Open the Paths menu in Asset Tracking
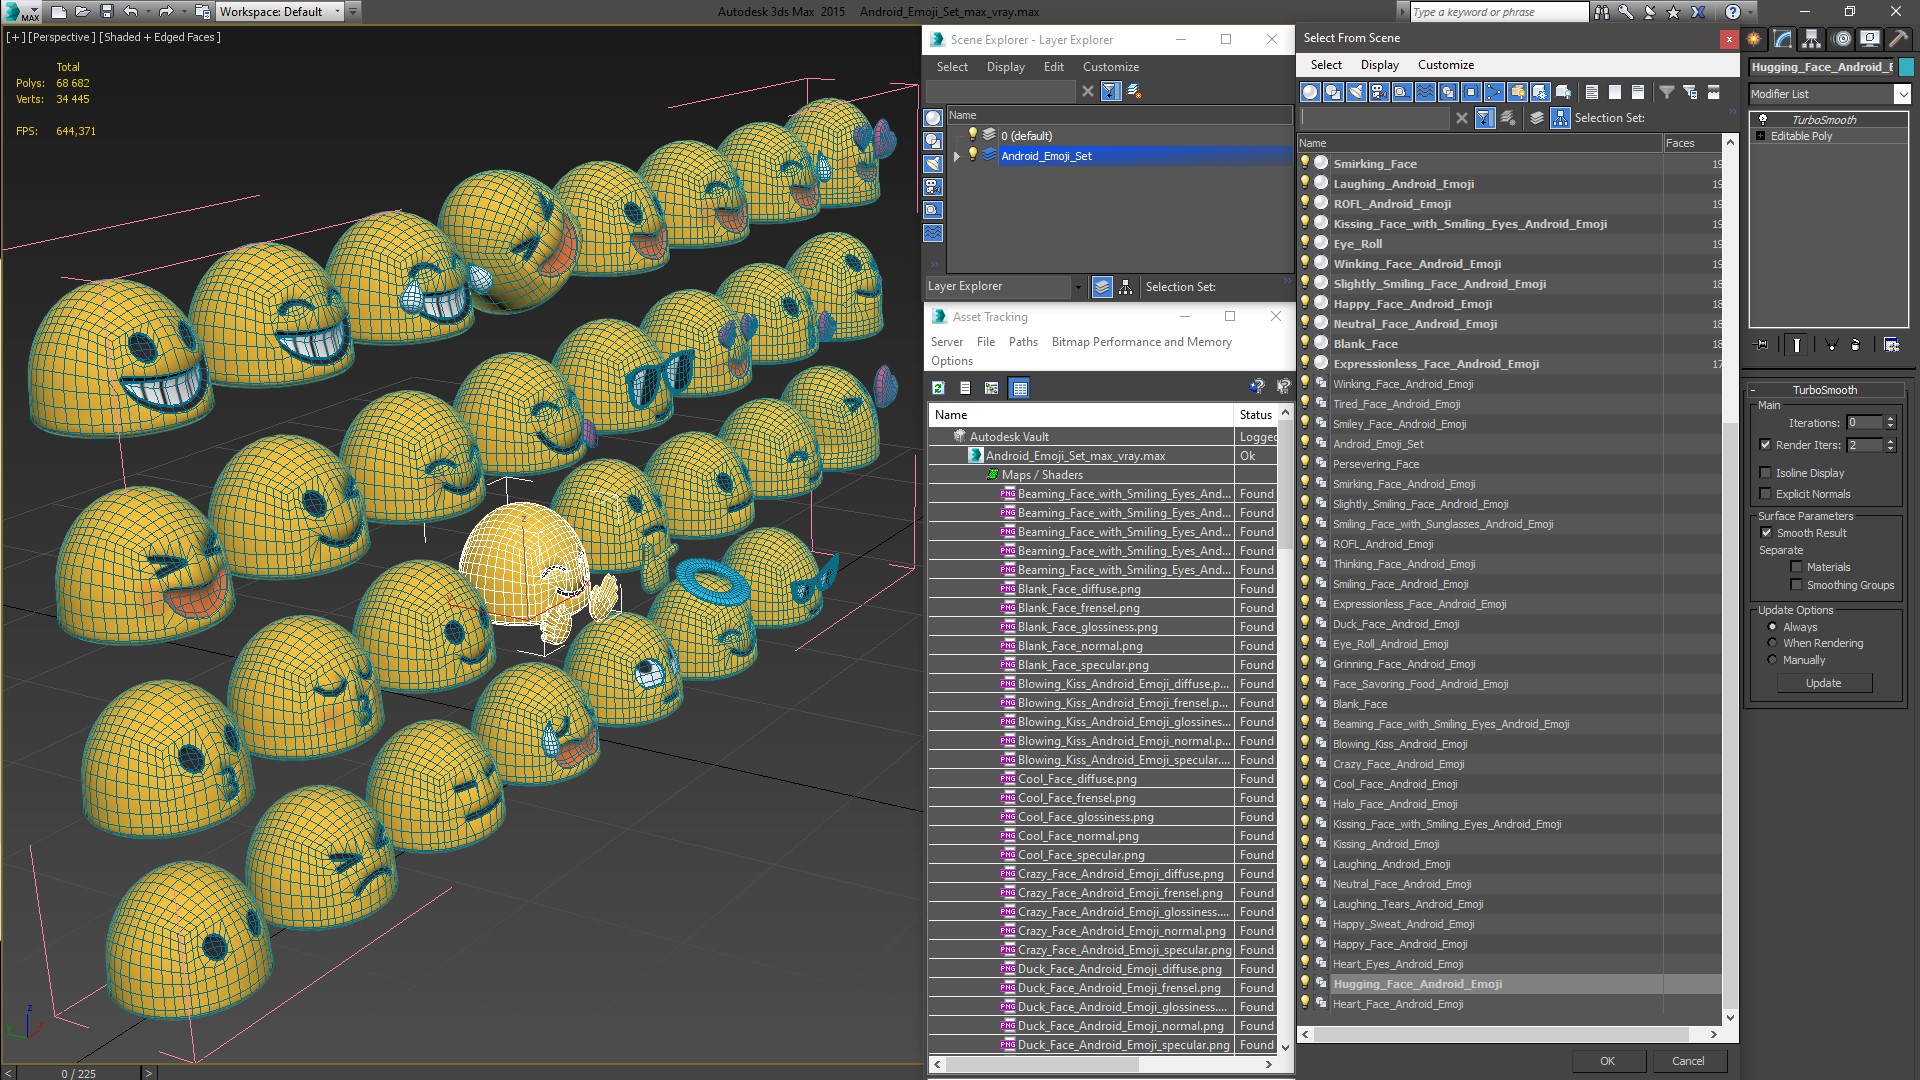The height and width of the screenshot is (1080, 1920). click(x=1022, y=342)
